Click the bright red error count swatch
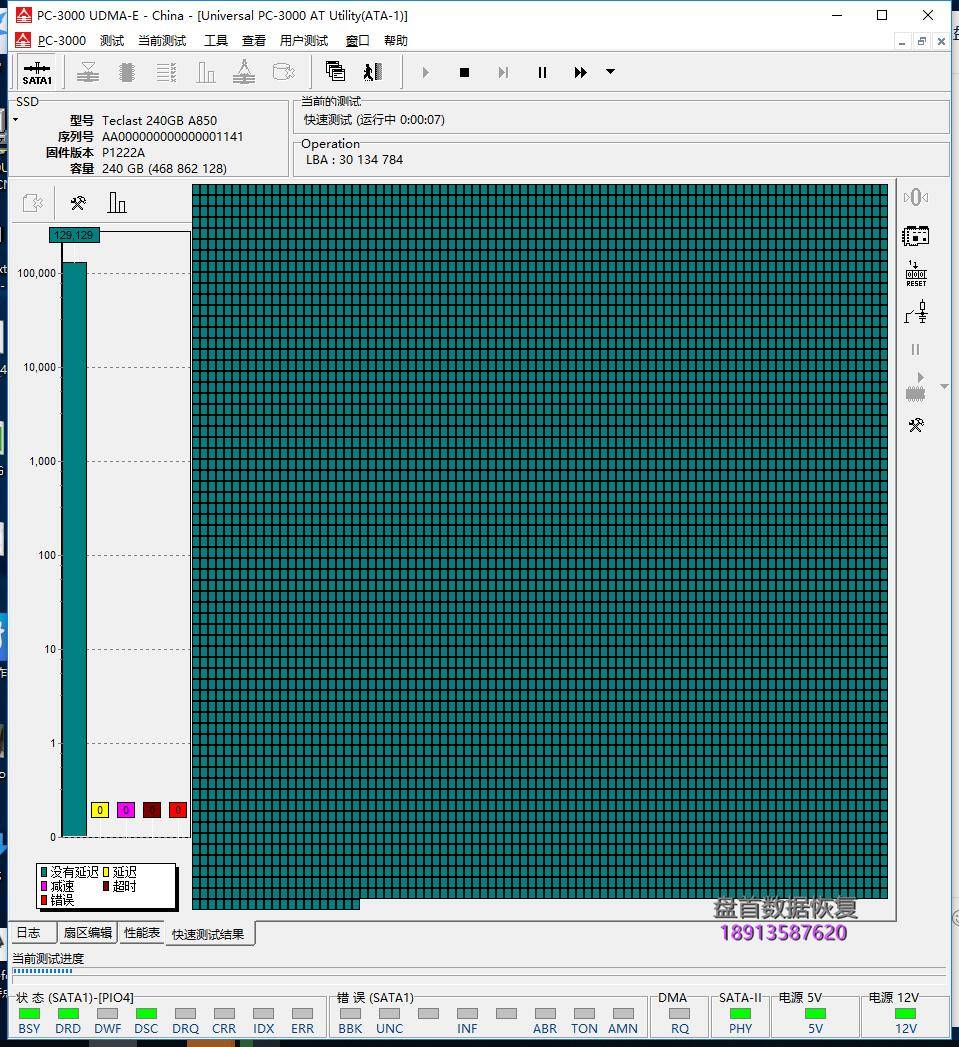This screenshot has width=959, height=1047. 178,810
